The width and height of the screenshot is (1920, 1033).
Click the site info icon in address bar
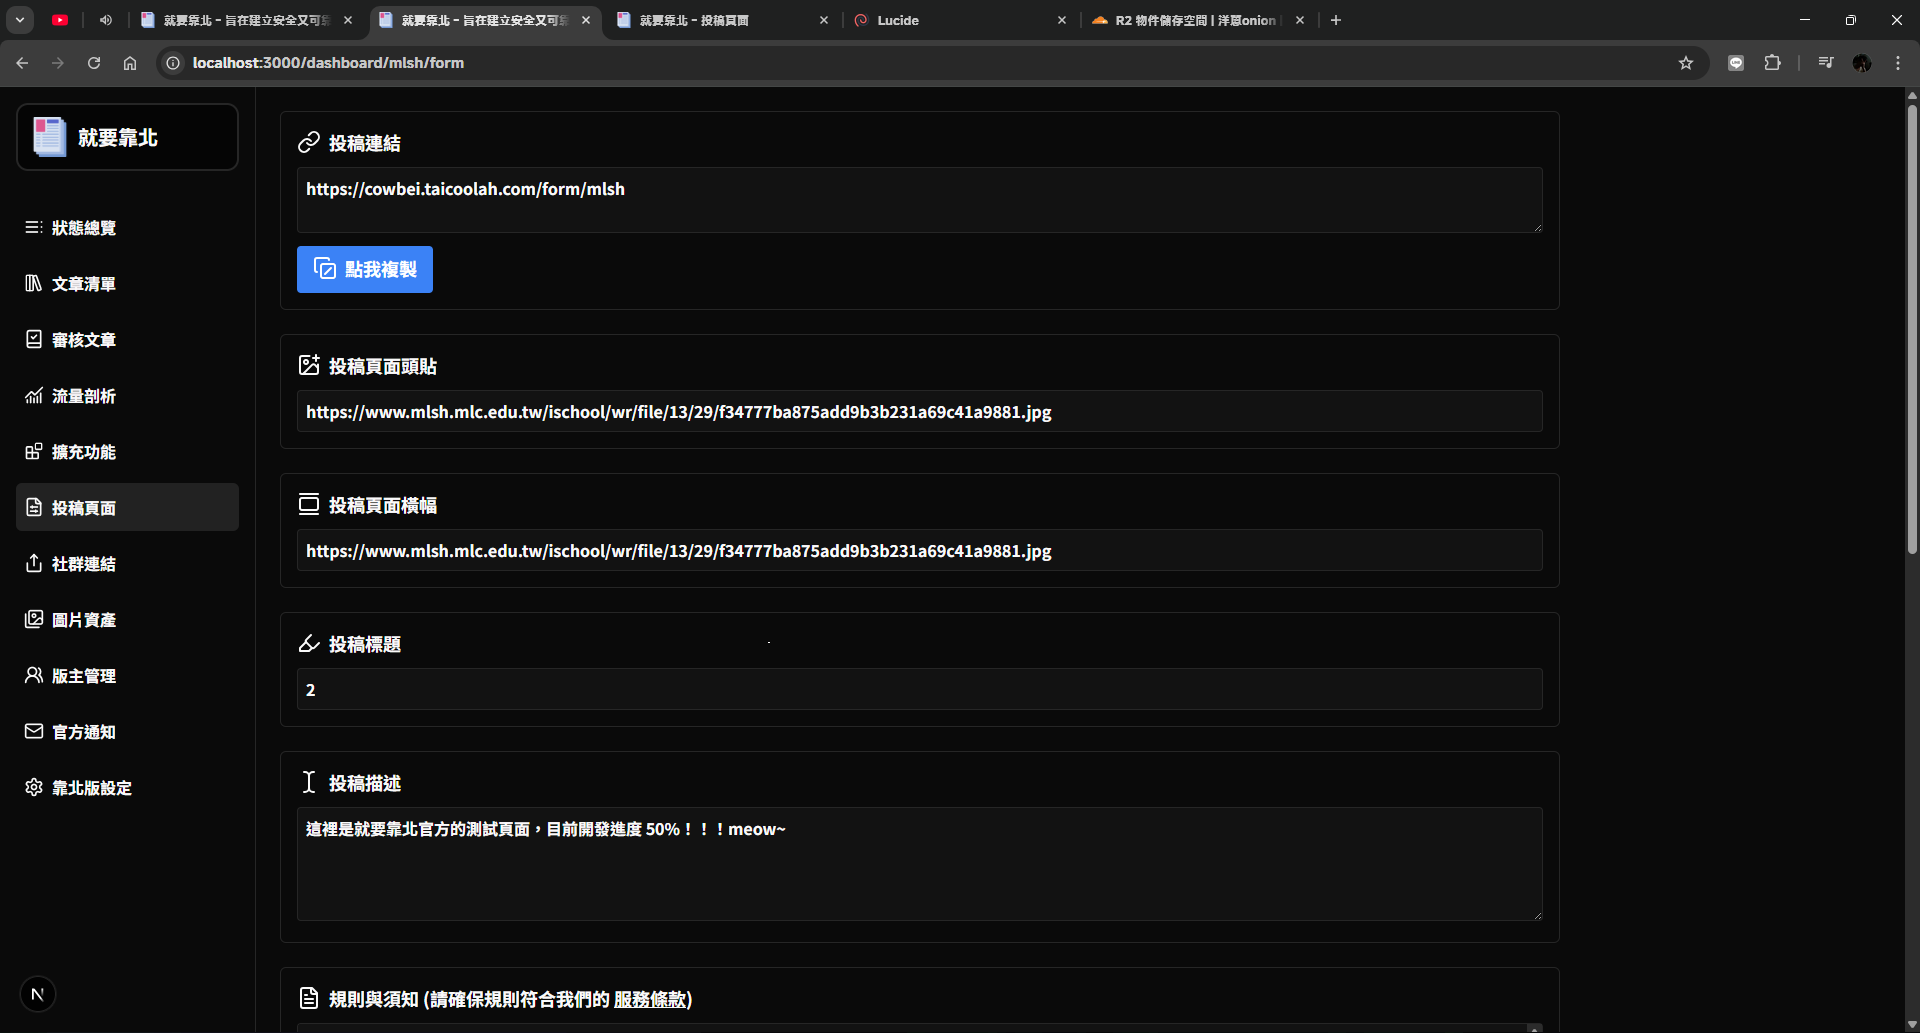coord(173,63)
